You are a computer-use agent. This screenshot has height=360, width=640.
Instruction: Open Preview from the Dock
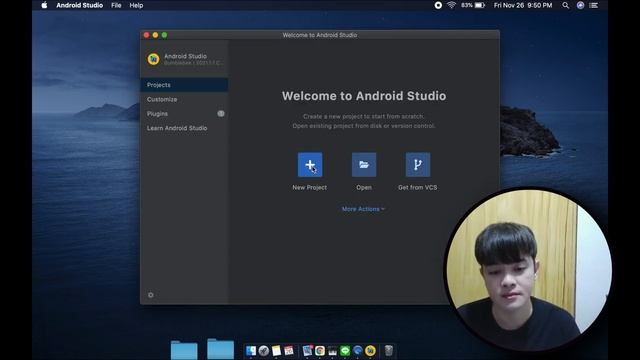pos(307,351)
